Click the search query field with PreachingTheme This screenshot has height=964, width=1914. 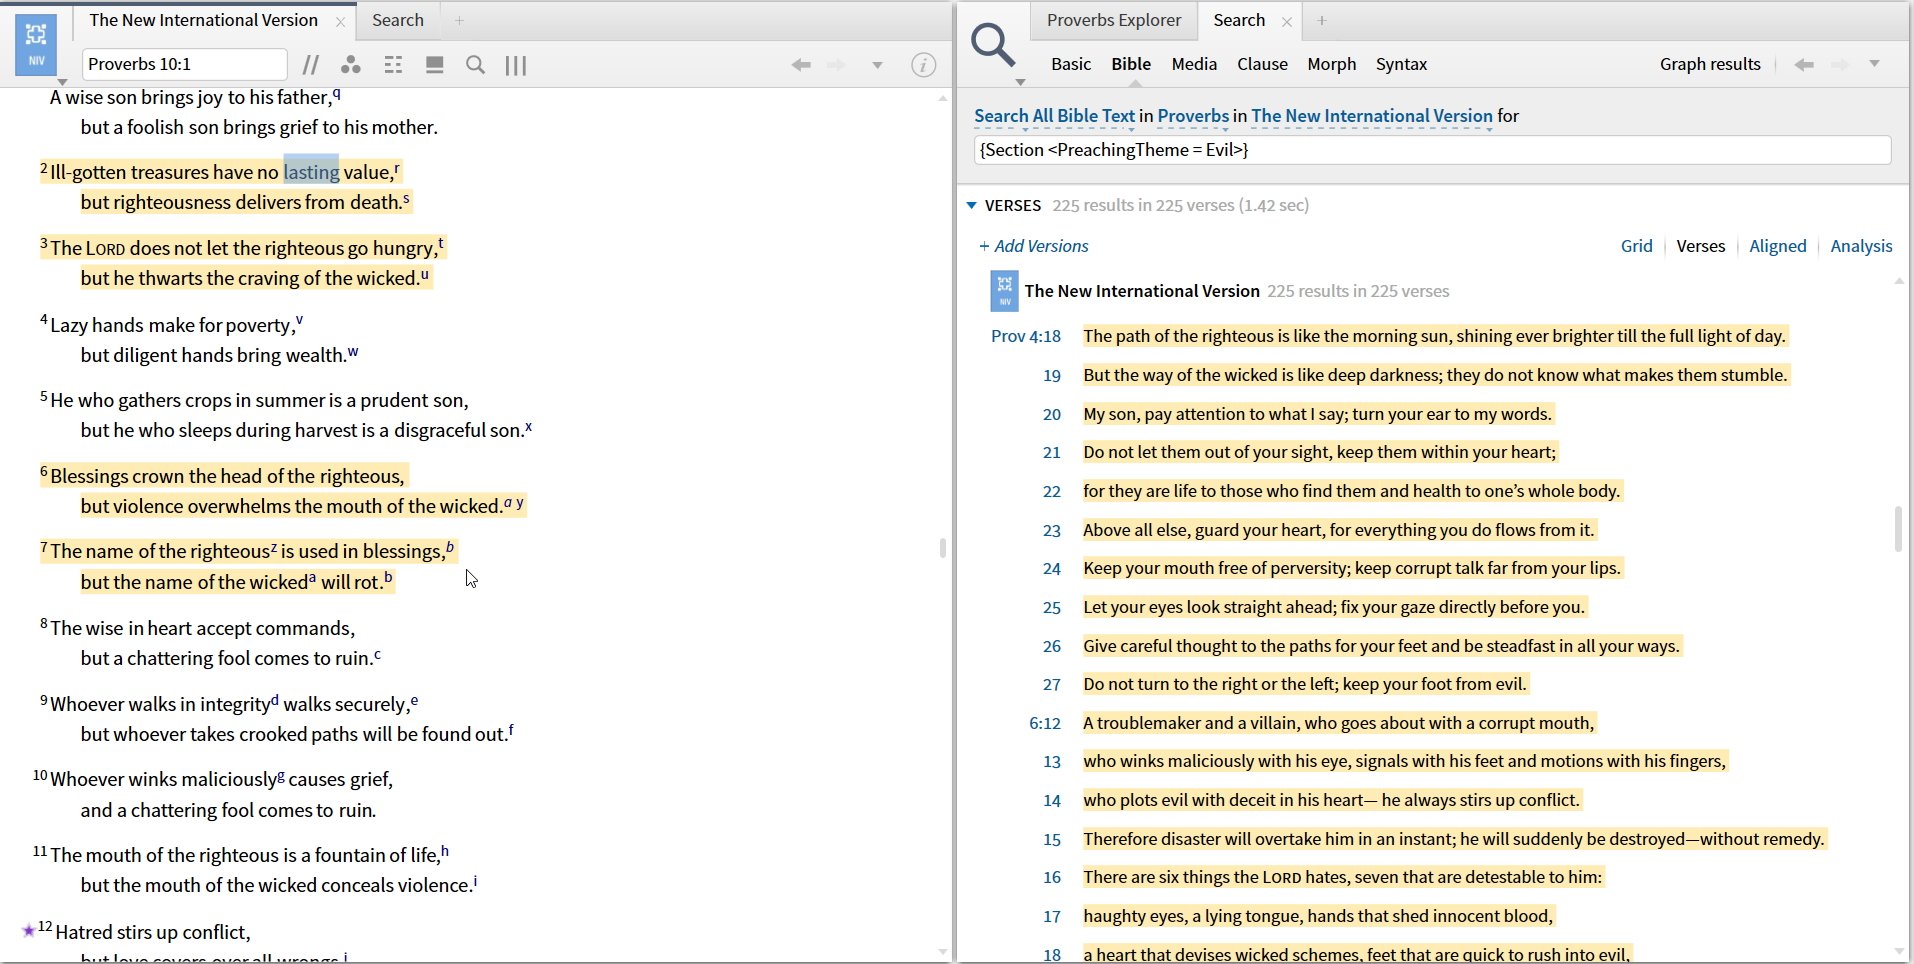pos(1432,150)
